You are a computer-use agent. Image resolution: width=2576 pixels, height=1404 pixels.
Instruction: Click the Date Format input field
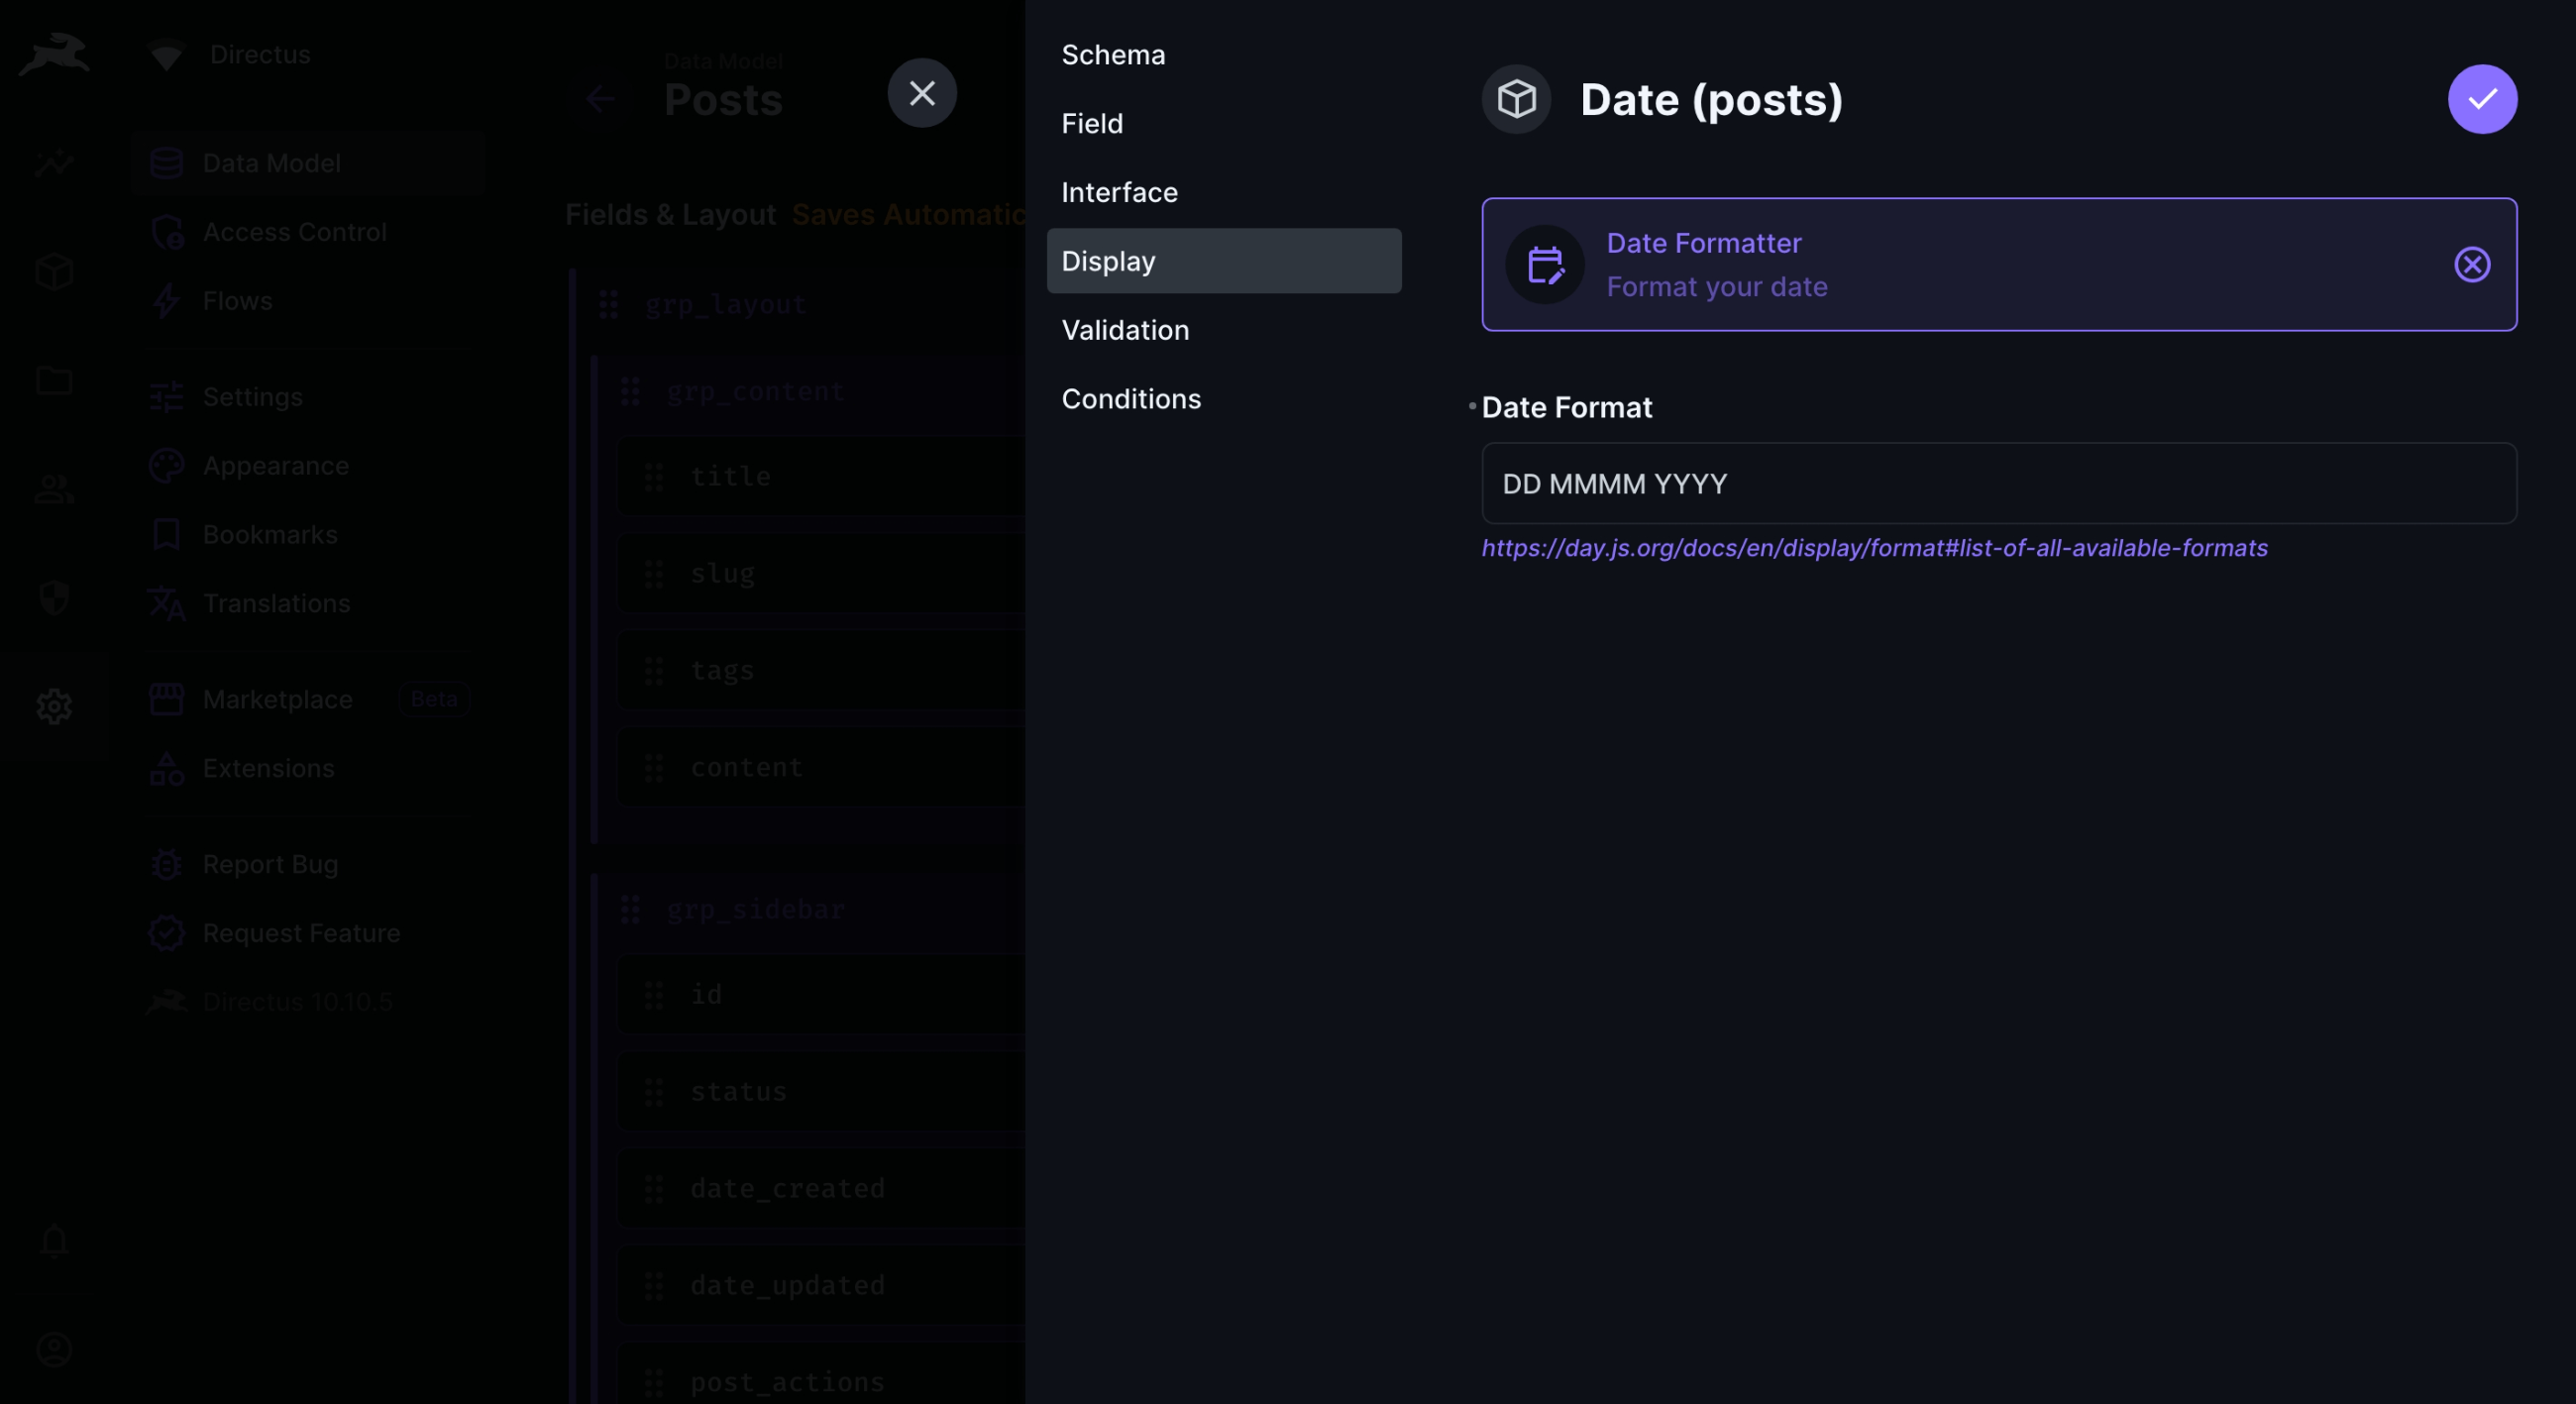point(1998,484)
